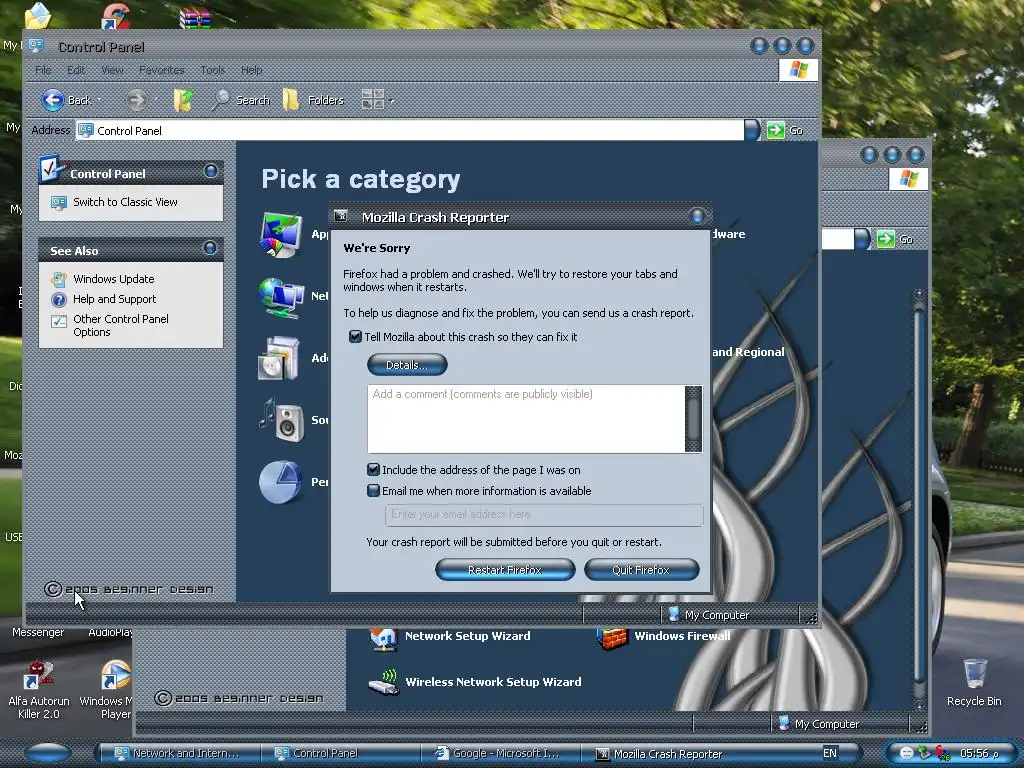Image resolution: width=1024 pixels, height=768 pixels.
Task: Open the Help menu
Action: point(251,70)
